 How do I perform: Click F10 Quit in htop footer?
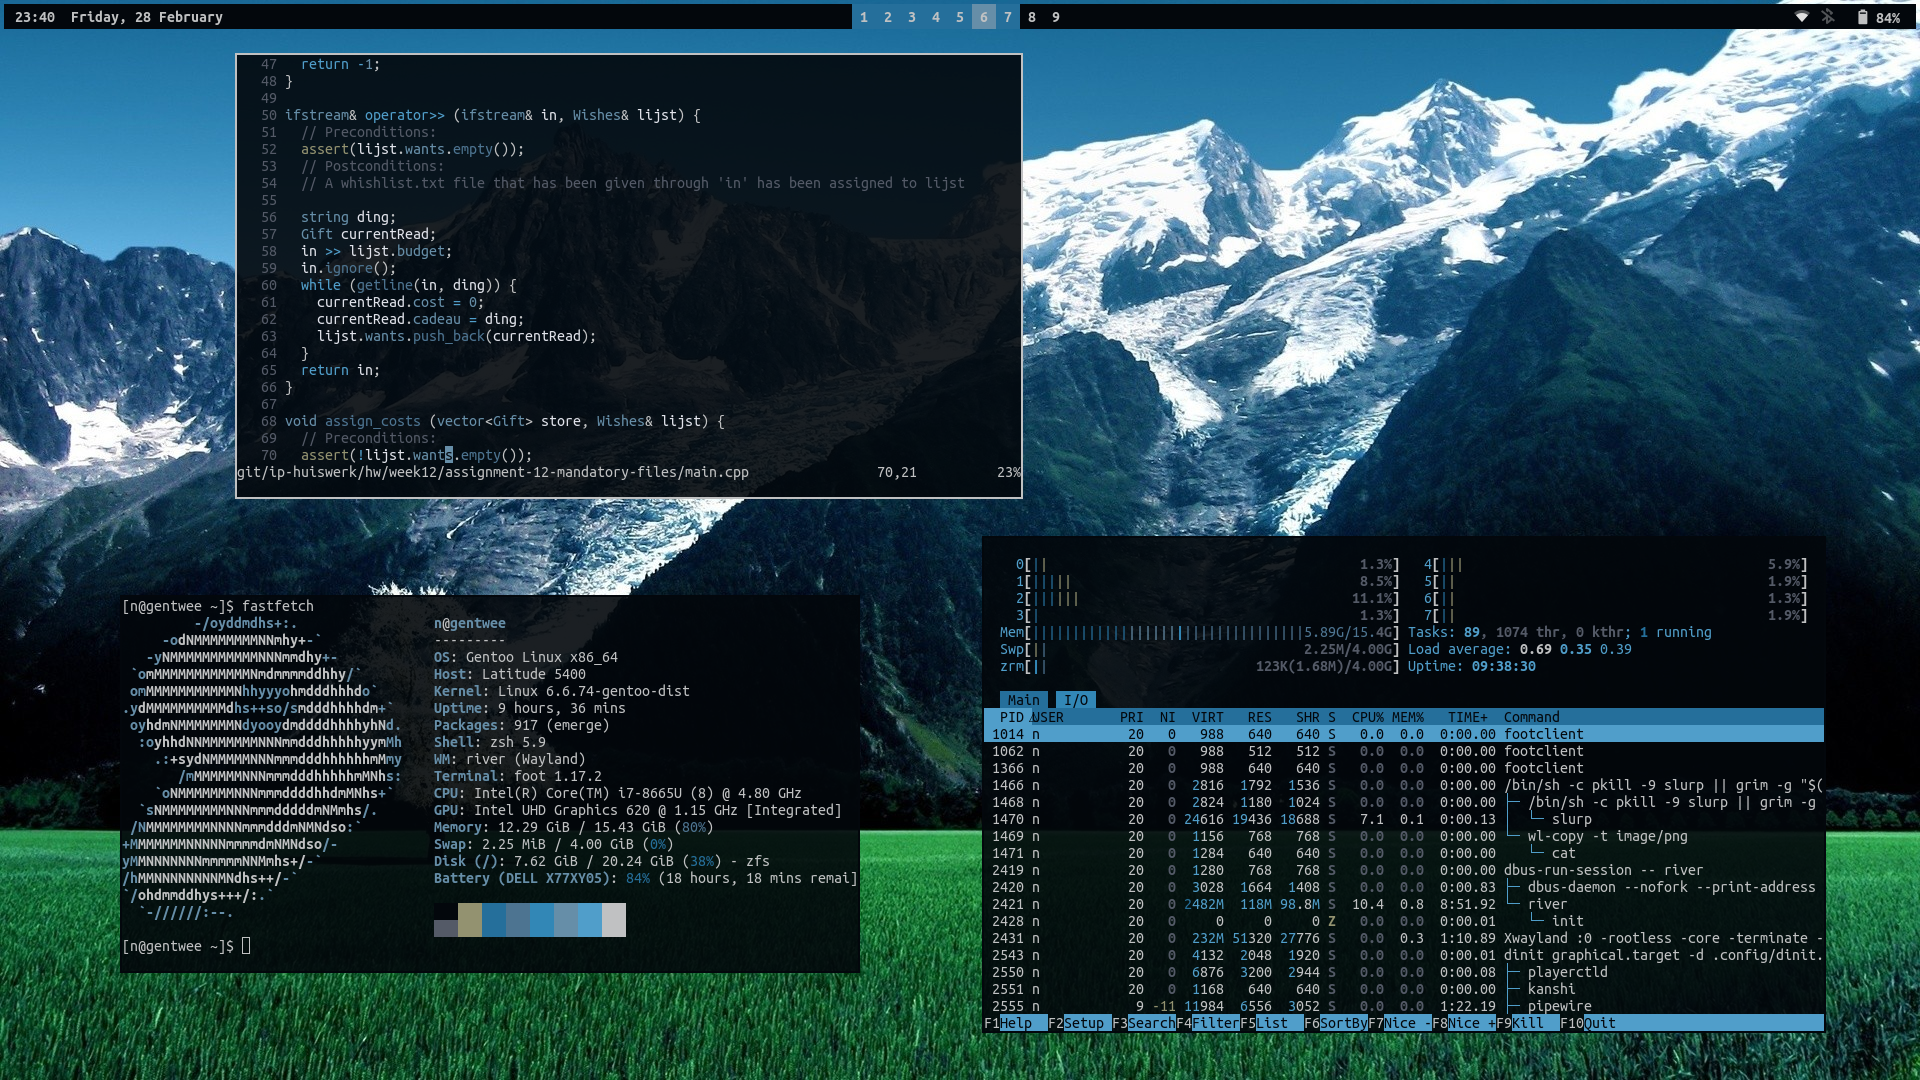[x=1592, y=1023]
